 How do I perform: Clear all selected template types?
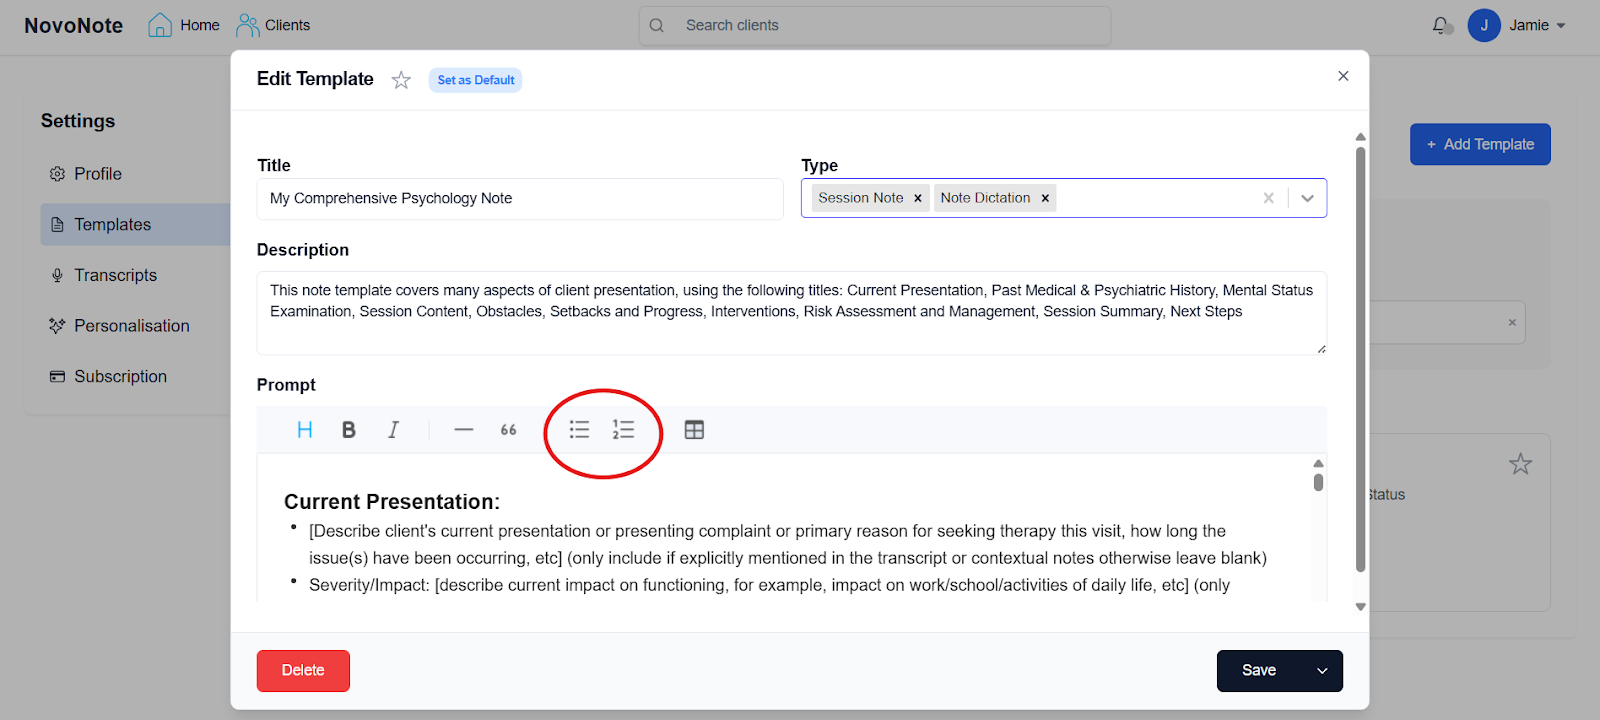click(x=1268, y=198)
